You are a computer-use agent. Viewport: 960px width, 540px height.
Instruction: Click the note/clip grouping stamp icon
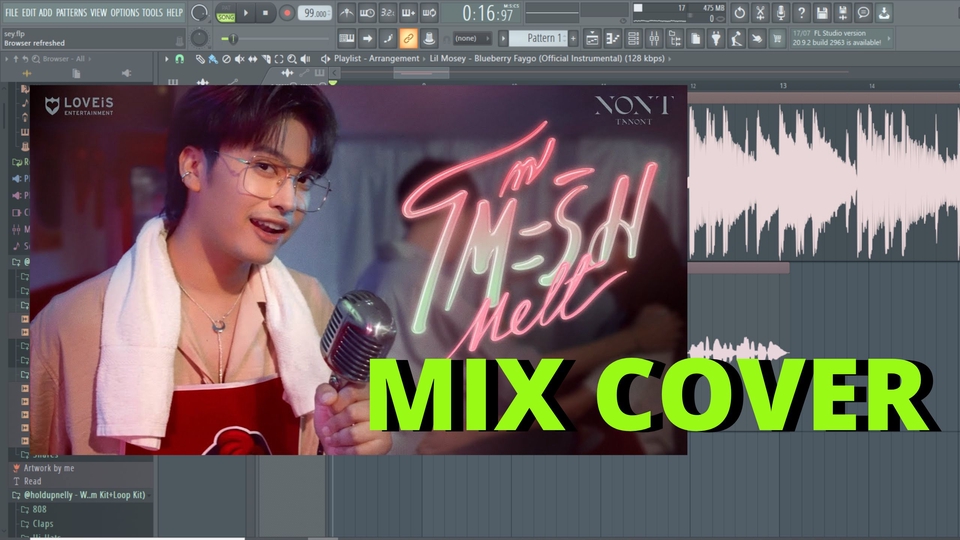pyautogui.click(x=429, y=39)
